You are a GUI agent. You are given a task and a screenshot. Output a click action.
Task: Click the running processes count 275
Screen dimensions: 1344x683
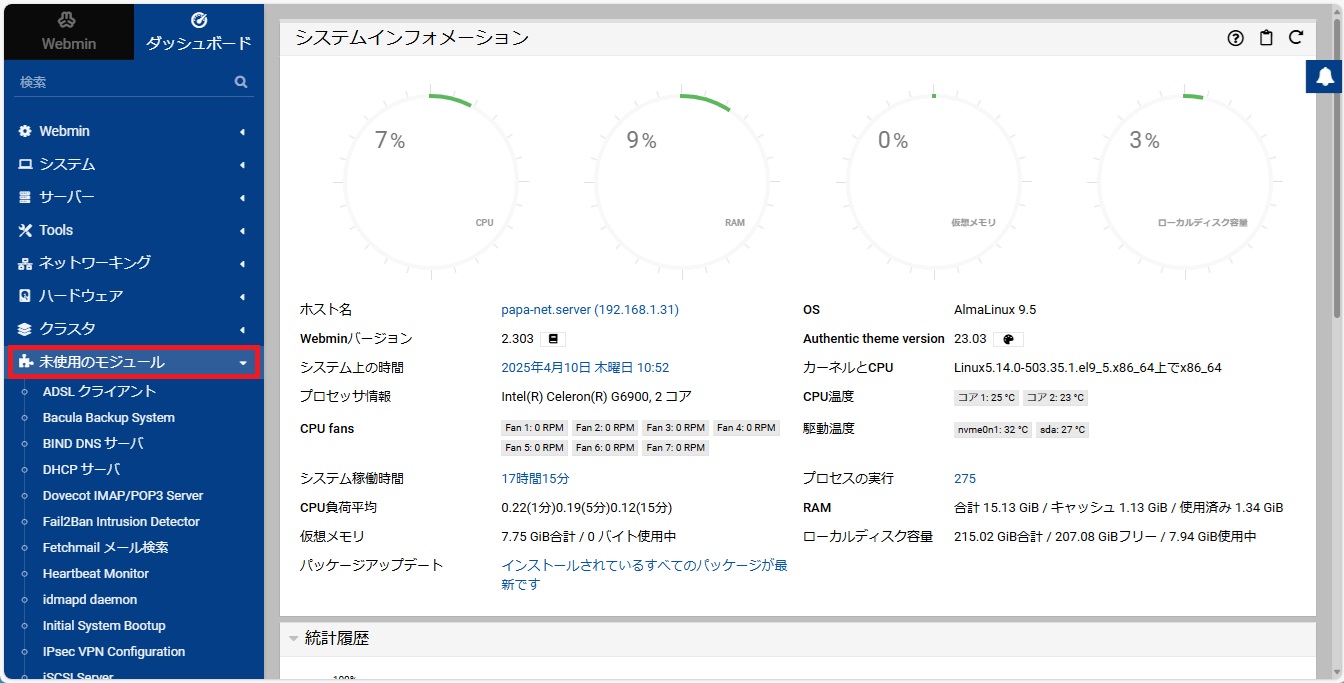[x=965, y=479]
